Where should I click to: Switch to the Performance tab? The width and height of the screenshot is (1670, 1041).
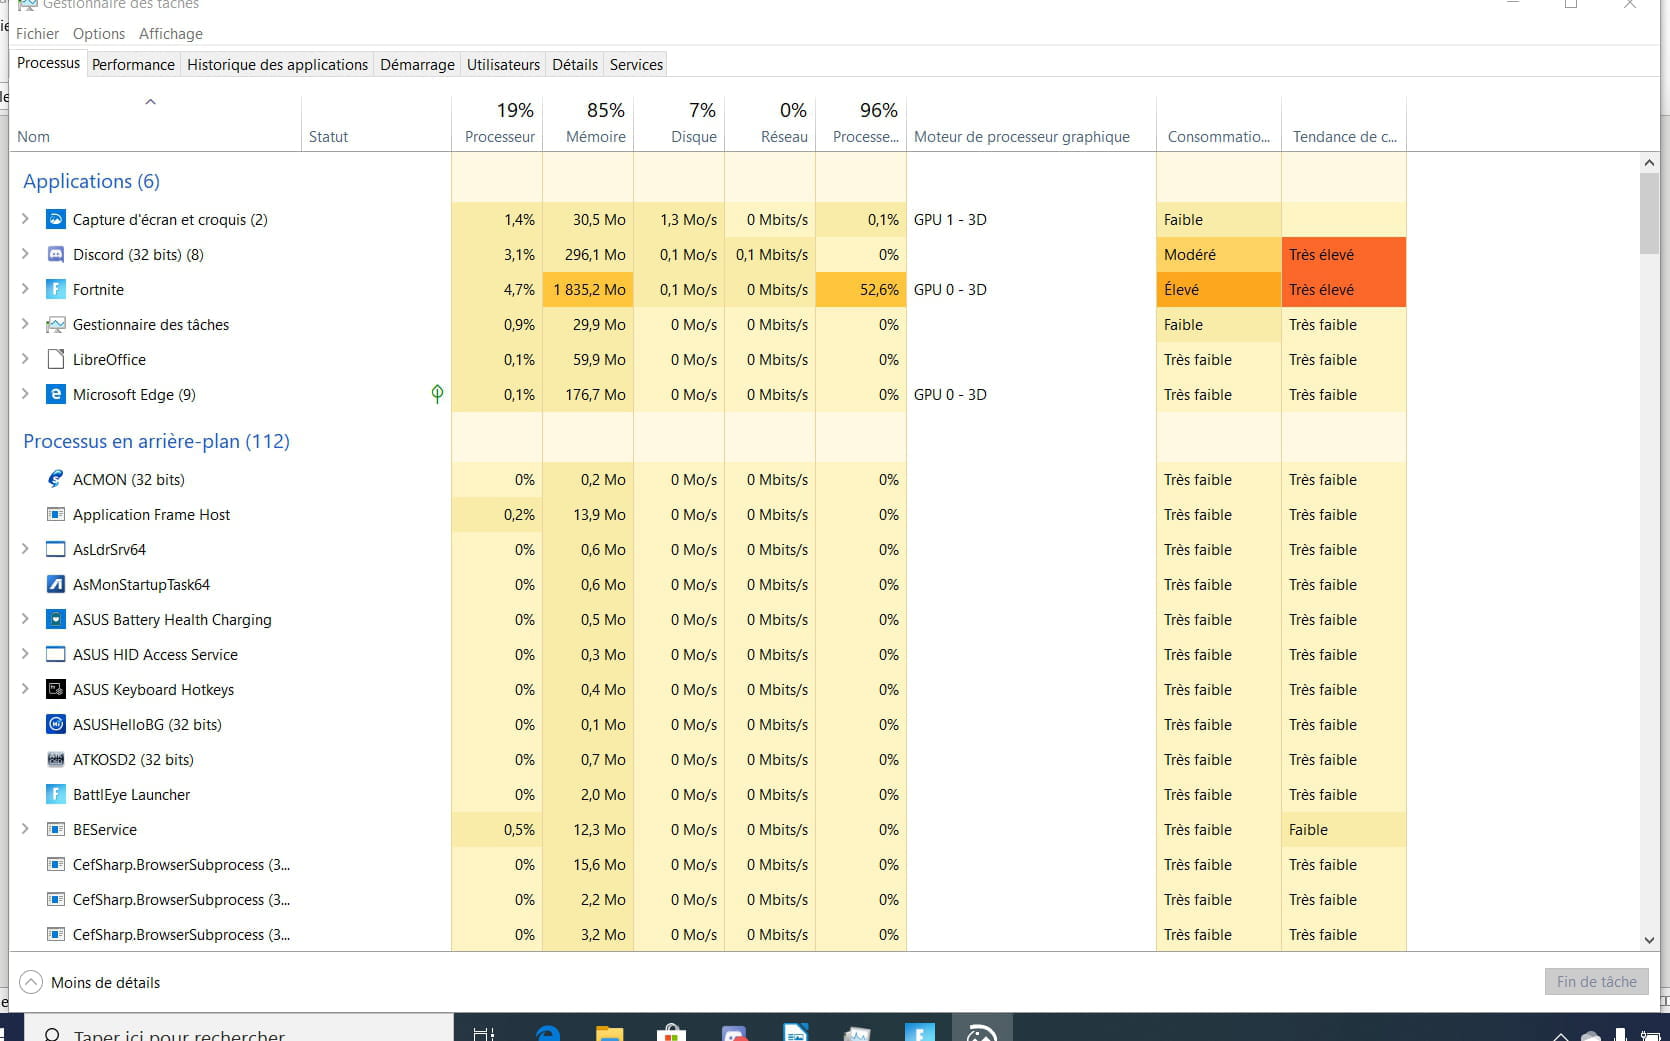[133, 64]
